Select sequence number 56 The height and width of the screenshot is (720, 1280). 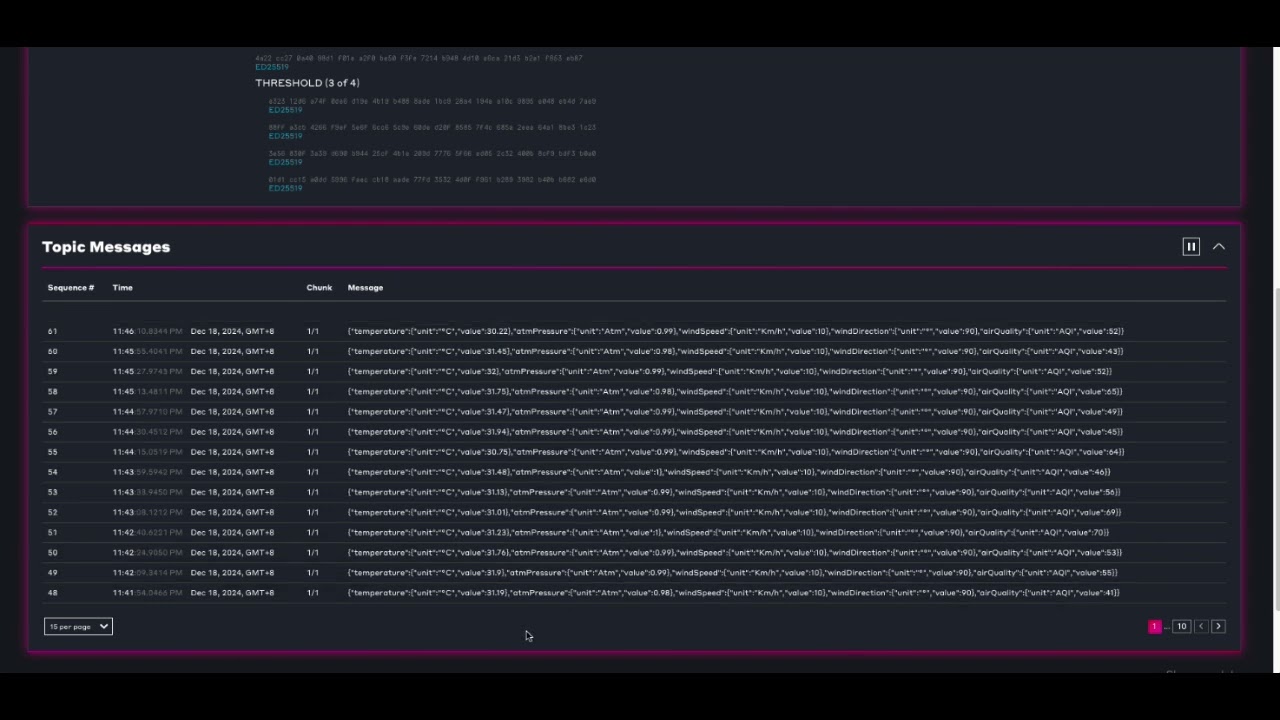point(52,432)
